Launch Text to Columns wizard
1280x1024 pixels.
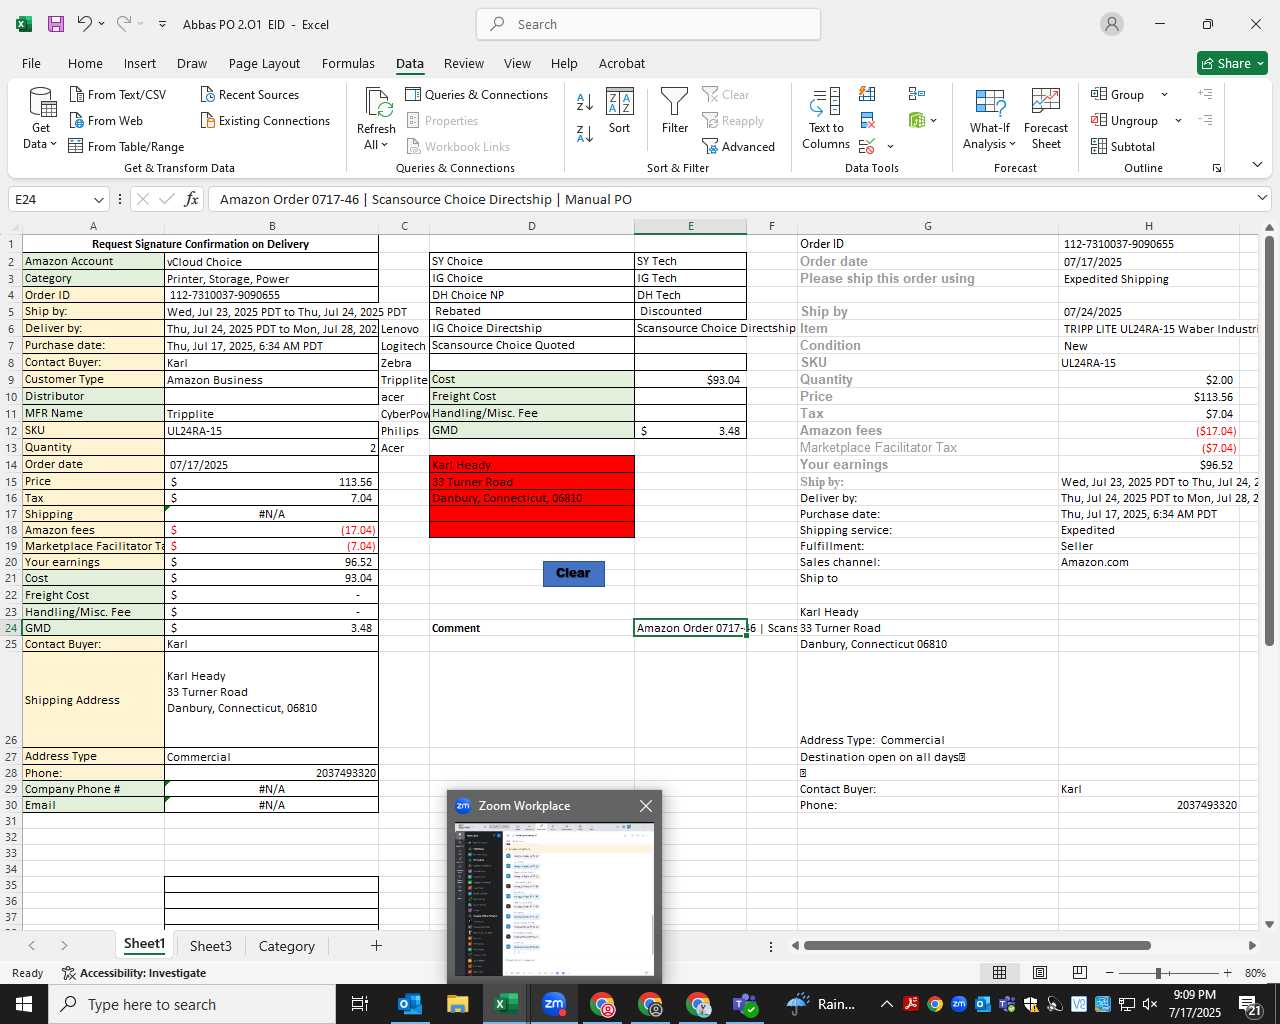[826, 118]
